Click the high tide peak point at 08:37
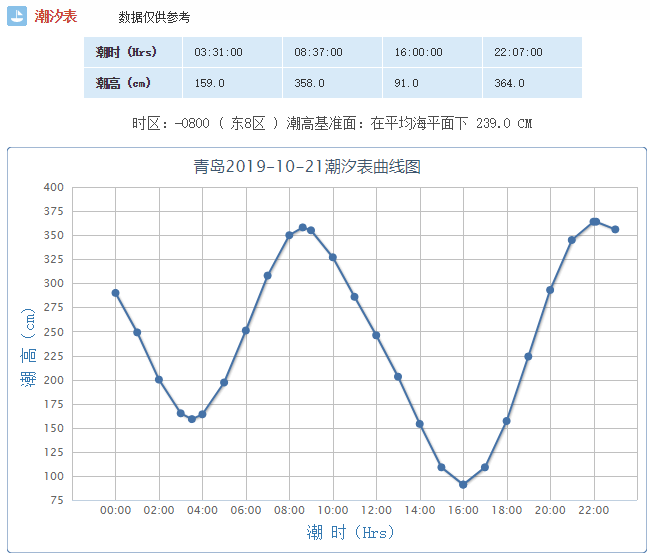The width and height of the screenshot is (650, 558). point(303,228)
